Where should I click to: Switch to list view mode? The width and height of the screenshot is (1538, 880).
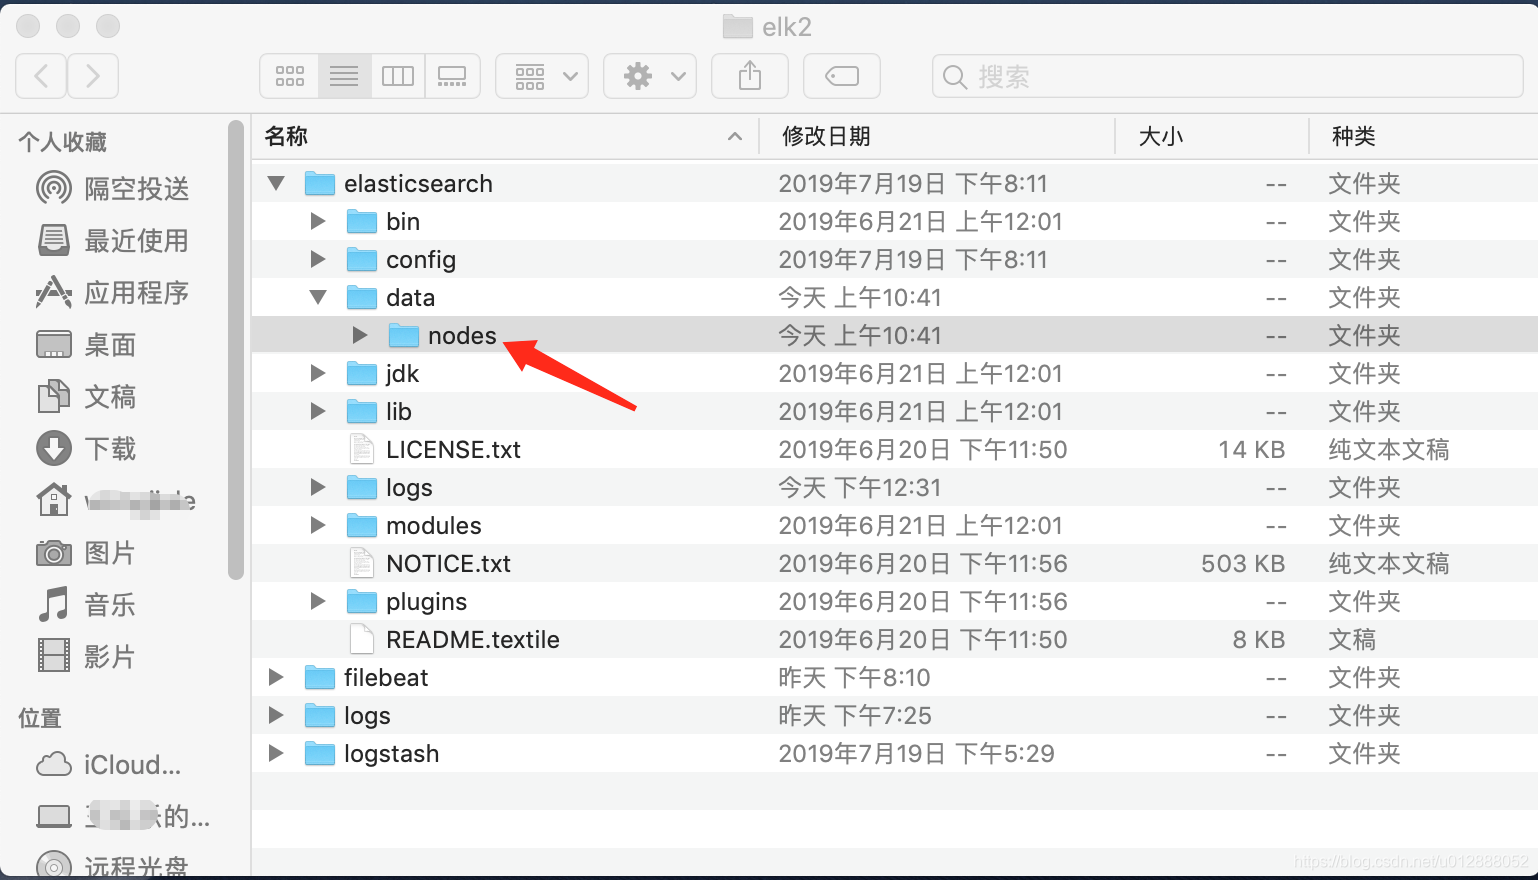(x=344, y=76)
